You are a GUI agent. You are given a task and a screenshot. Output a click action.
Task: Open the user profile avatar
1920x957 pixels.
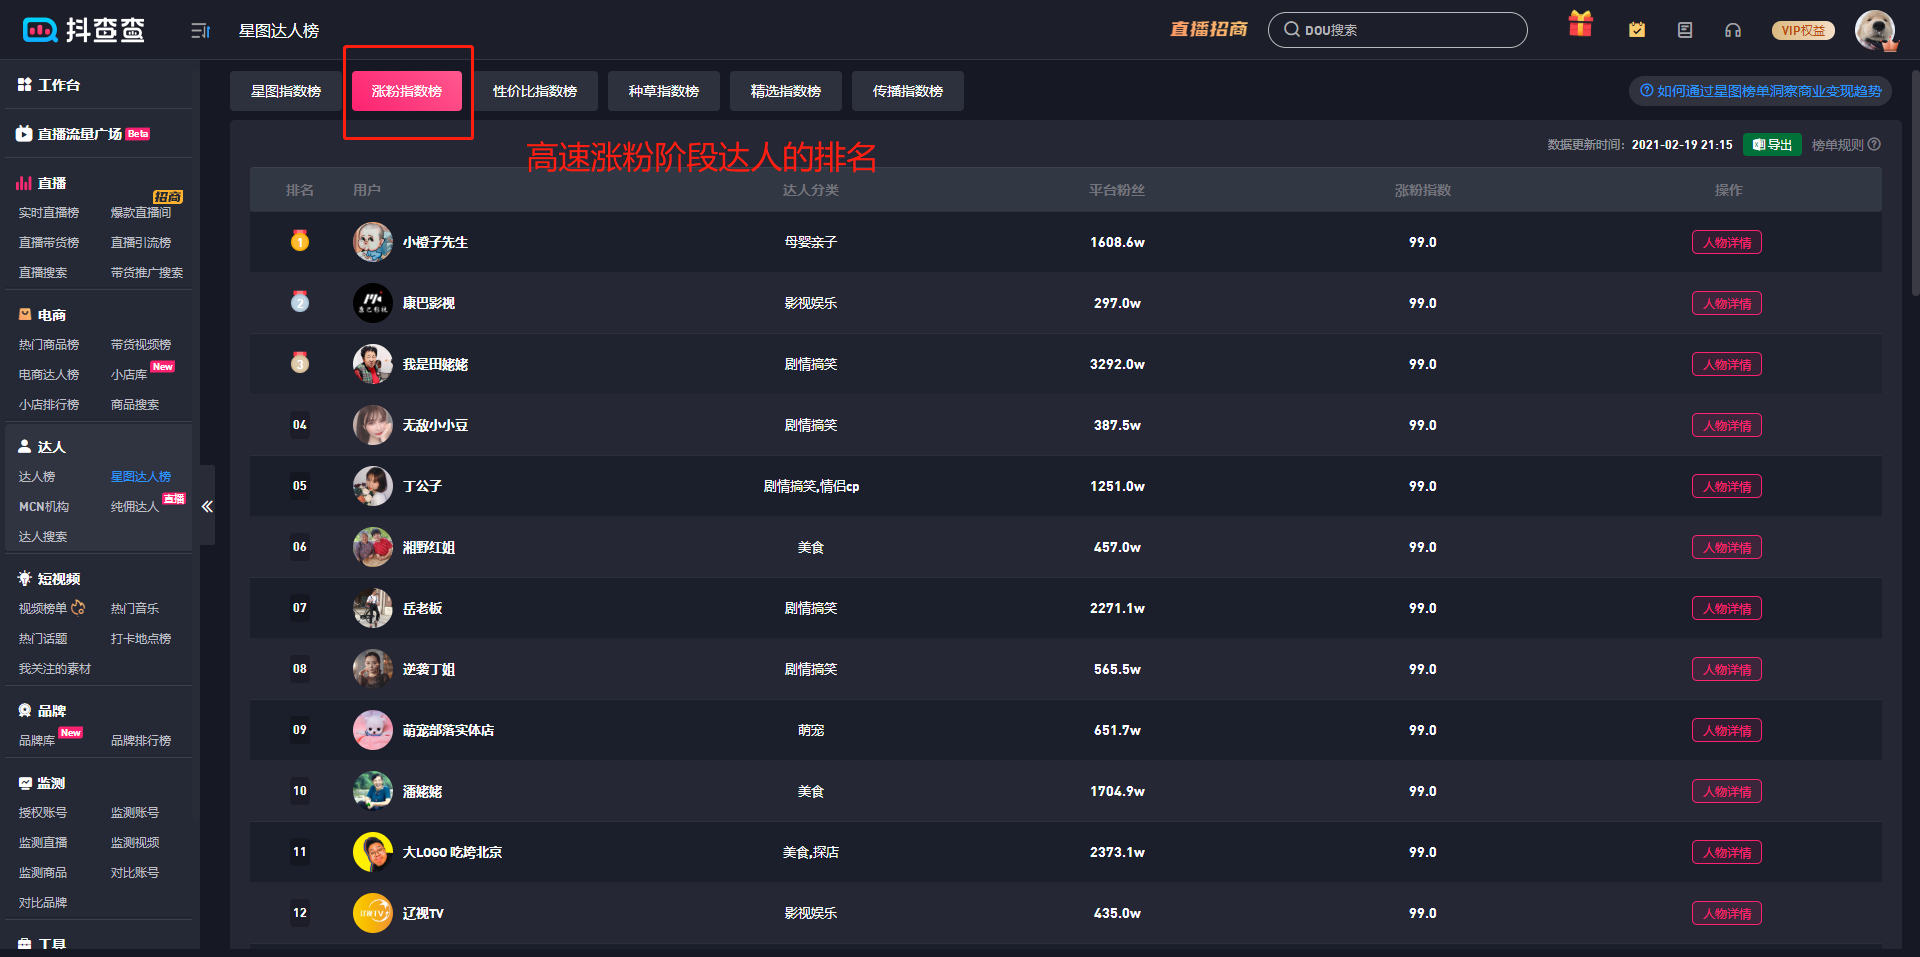coord(1875,30)
